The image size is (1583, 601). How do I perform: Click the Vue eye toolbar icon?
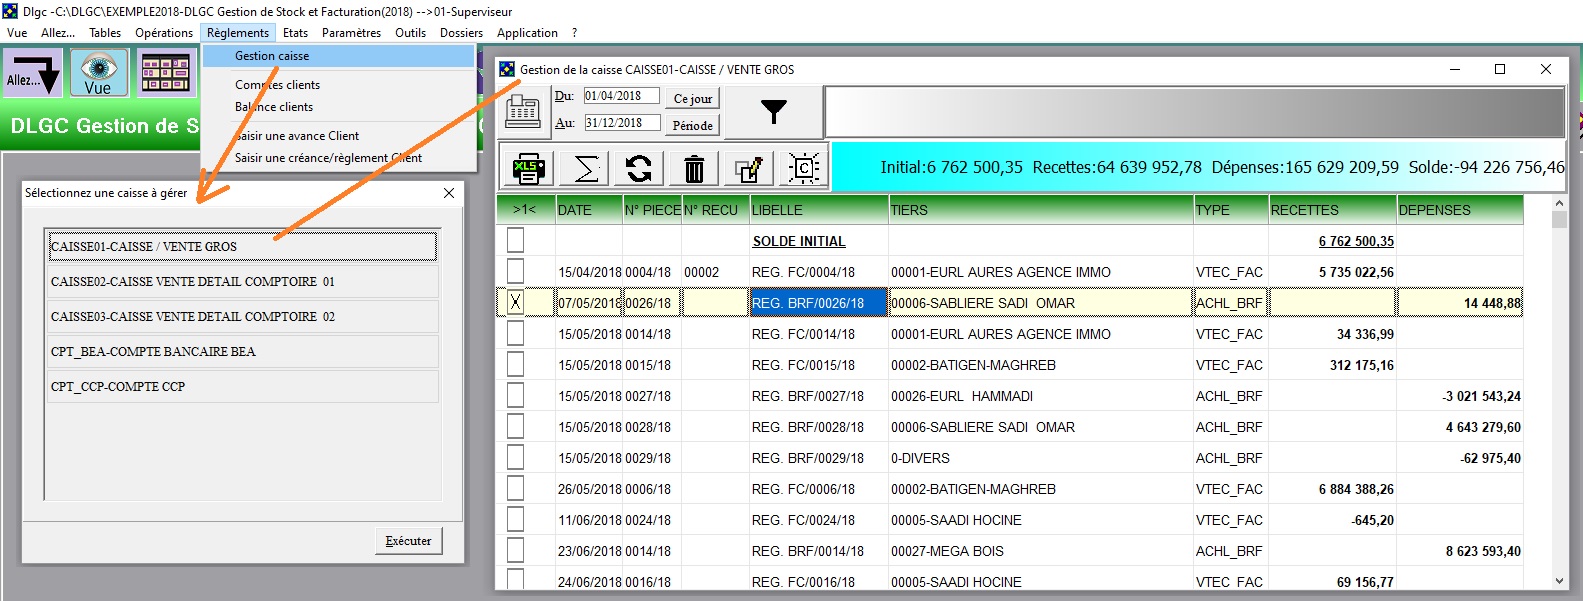[98, 73]
